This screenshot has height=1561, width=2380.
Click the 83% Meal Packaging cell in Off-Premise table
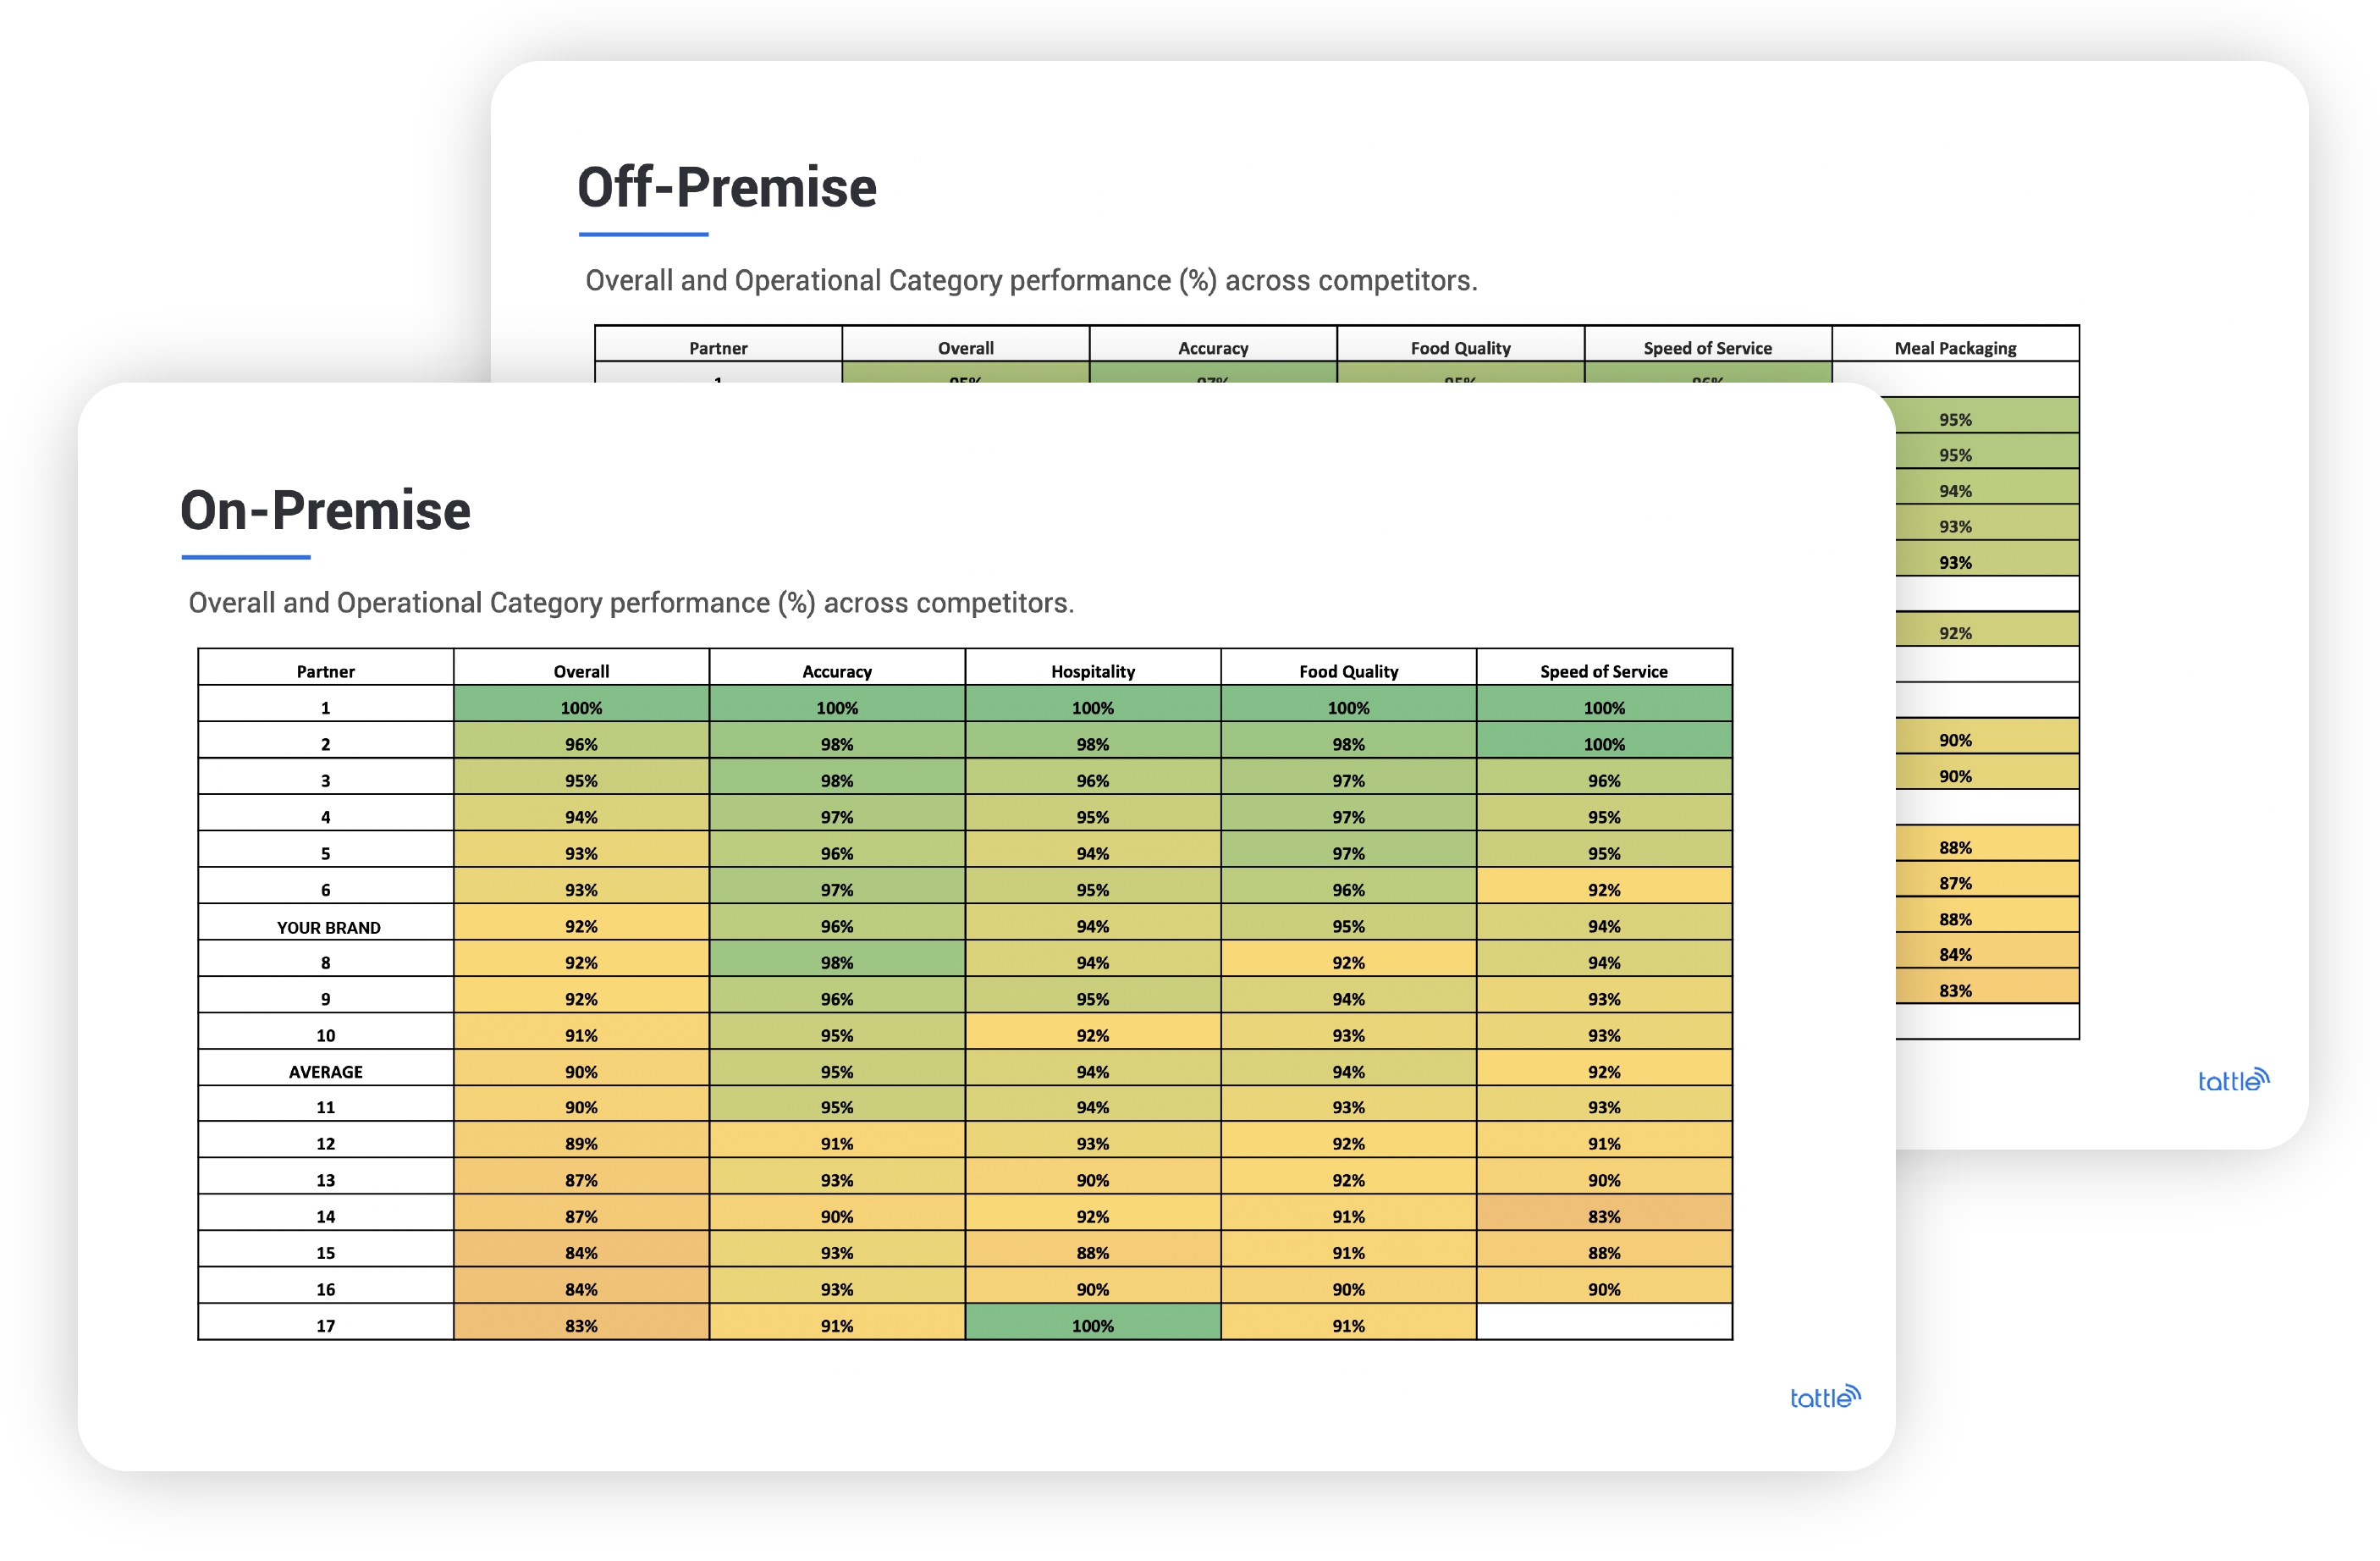coord(1955,990)
